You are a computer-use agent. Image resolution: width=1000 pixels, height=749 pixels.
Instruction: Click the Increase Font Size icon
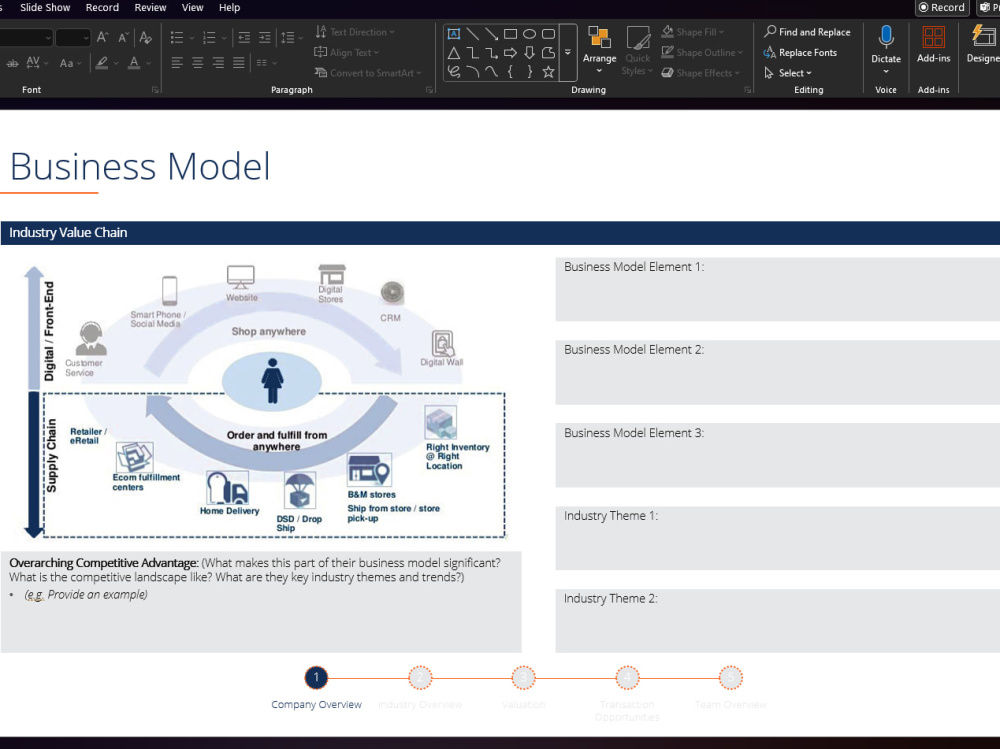(102, 38)
